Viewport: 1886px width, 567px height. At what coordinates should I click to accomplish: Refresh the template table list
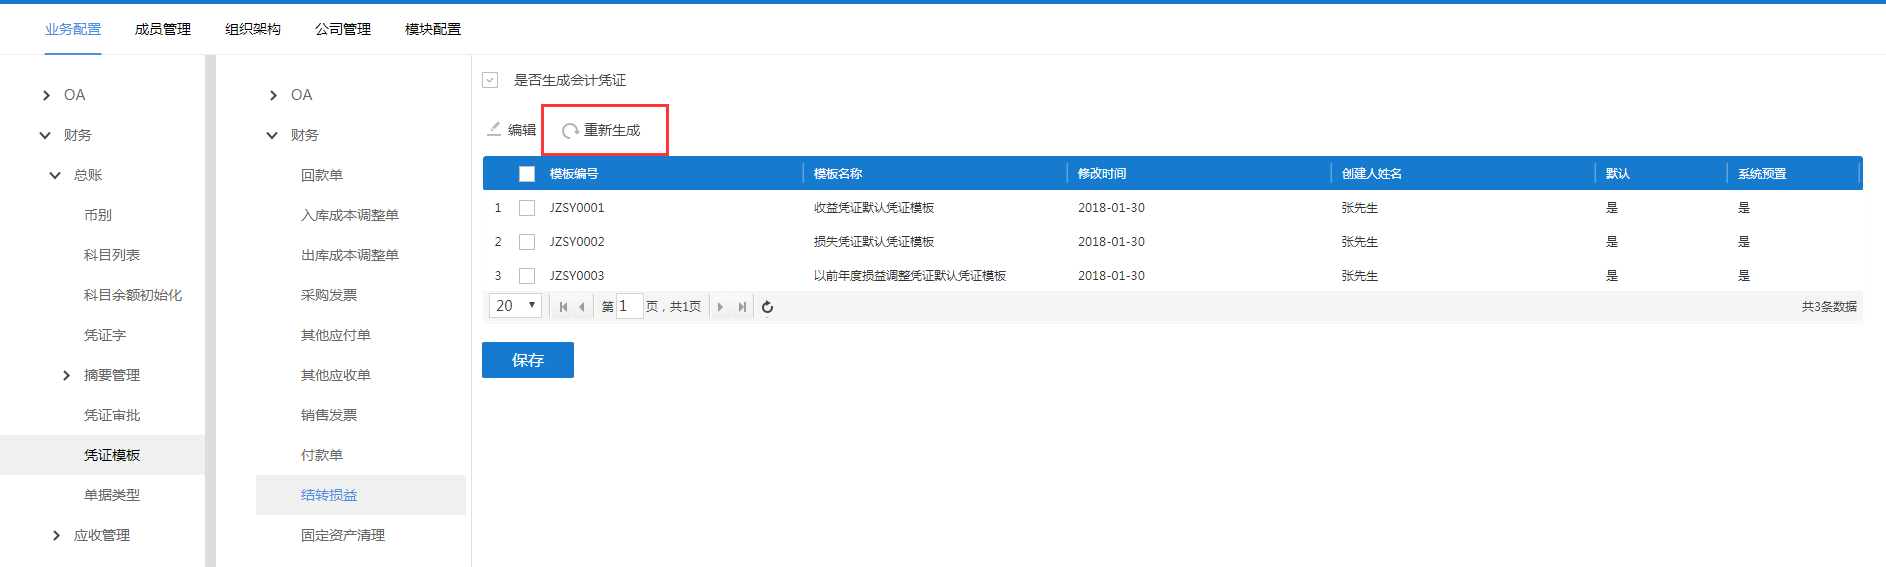(x=767, y=307)
